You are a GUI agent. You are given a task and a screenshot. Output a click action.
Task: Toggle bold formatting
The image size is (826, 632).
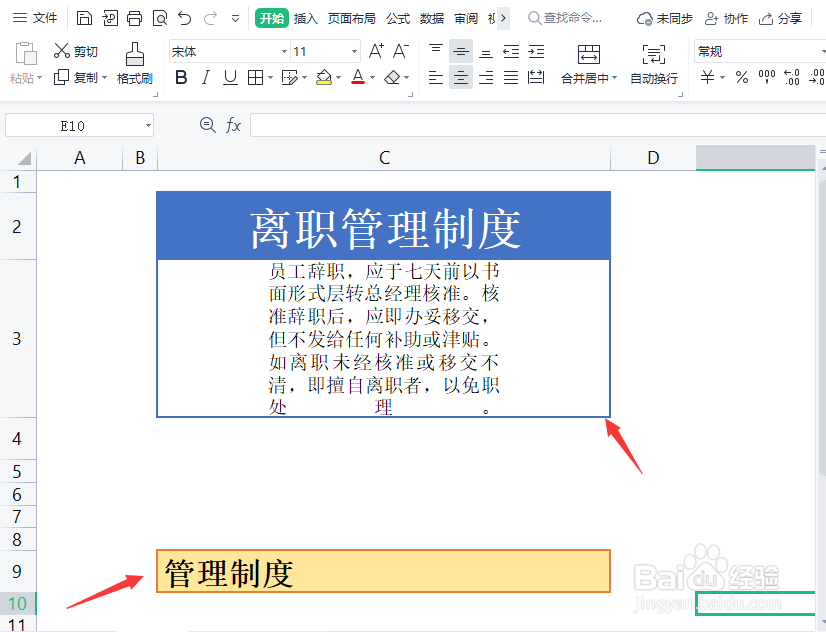181,77
